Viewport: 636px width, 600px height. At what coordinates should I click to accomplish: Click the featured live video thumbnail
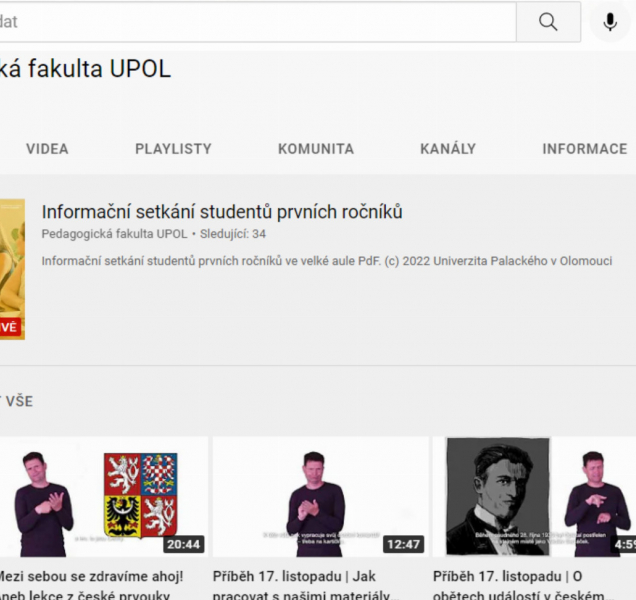[x=12, y=268]
